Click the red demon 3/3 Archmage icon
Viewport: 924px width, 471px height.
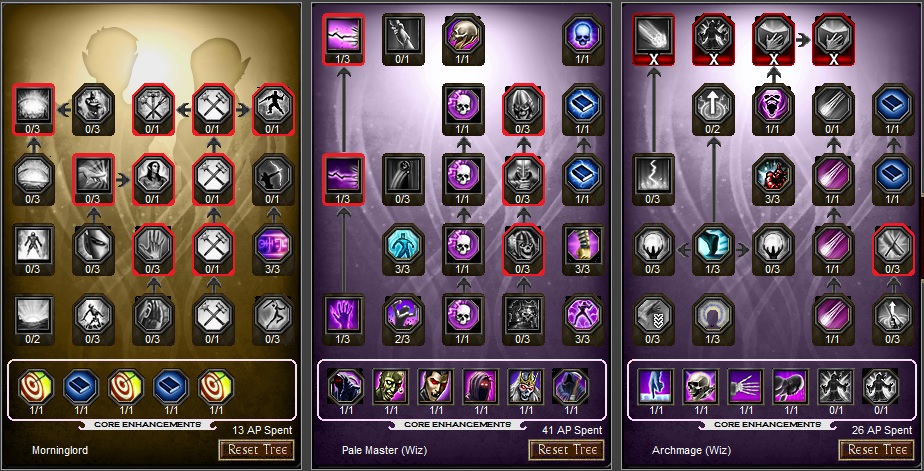773,174
